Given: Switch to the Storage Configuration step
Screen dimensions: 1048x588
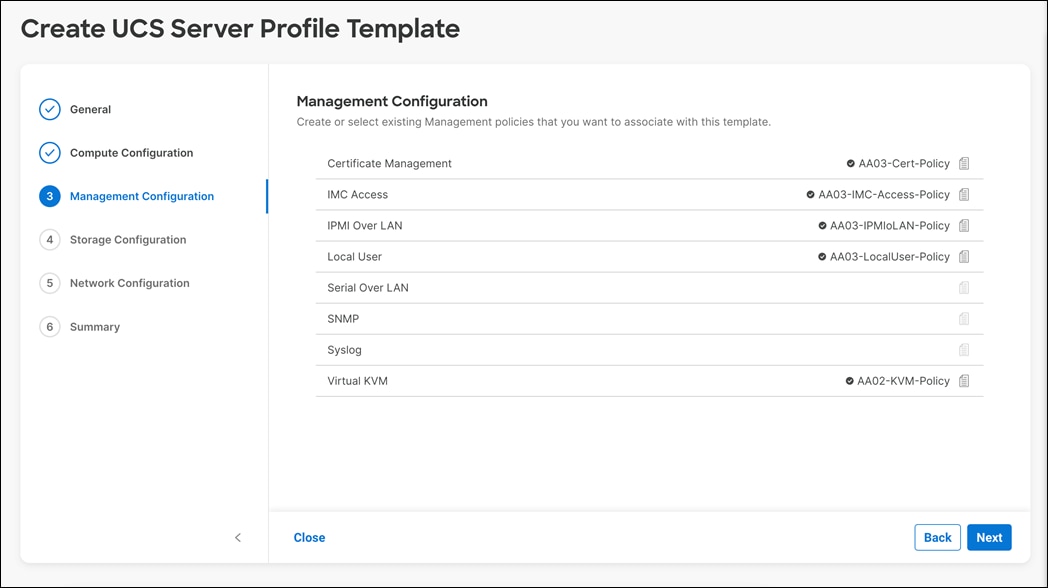Looking at the screenshot, I should pos(128,239).
